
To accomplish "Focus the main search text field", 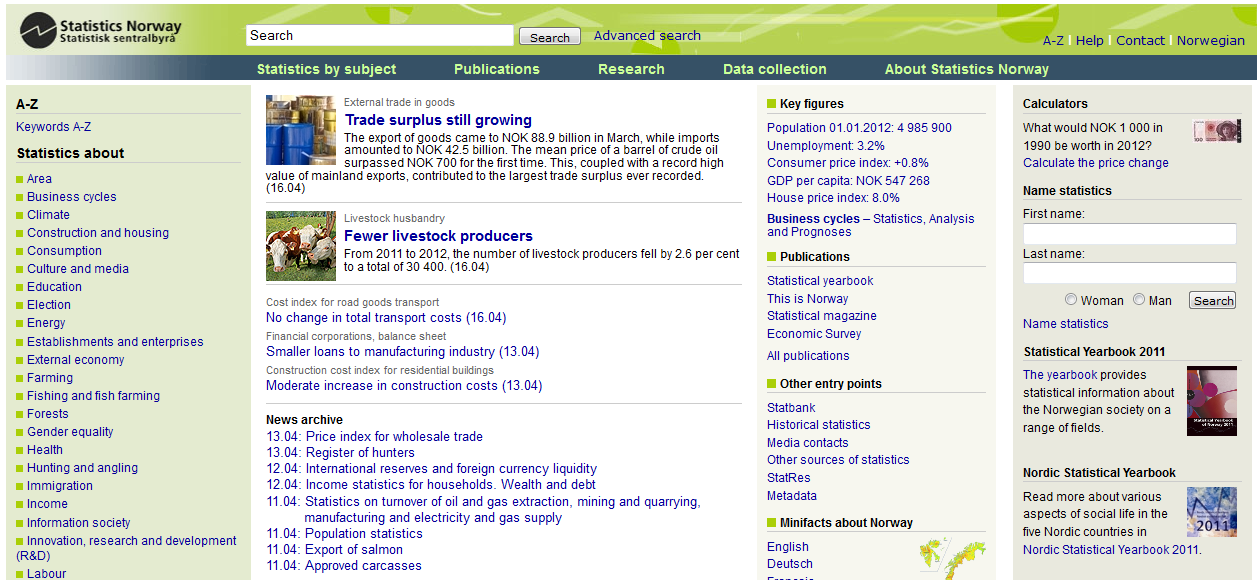I will click(380, 36).
